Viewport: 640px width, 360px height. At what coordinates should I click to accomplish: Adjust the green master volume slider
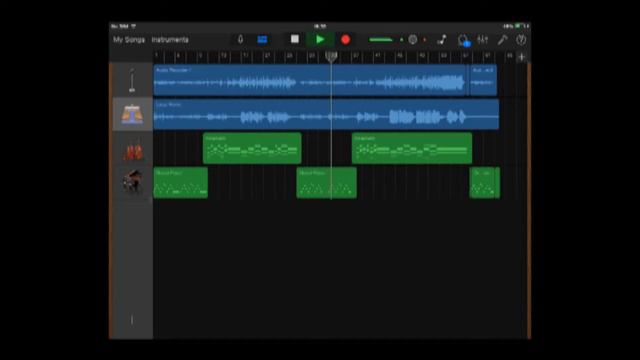380,40
